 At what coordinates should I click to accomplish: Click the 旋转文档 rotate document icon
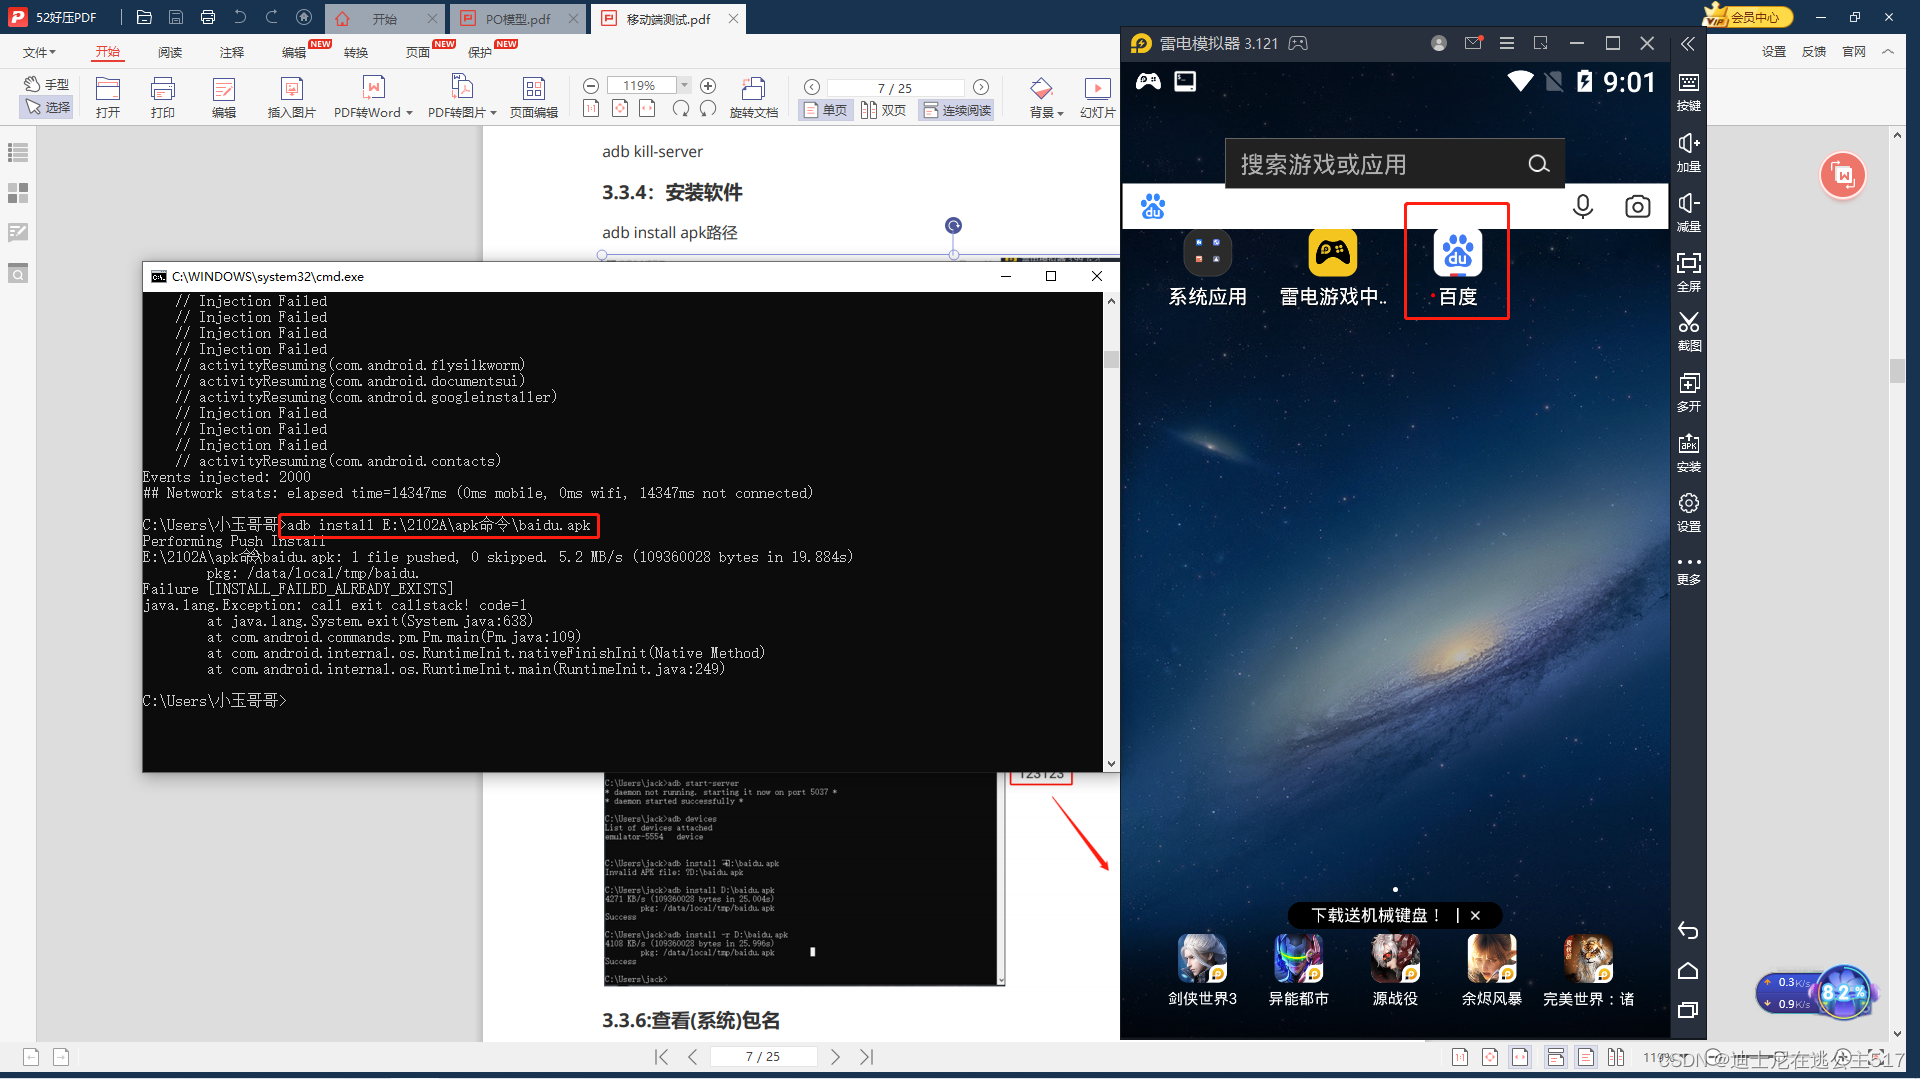tap(754, 97)
